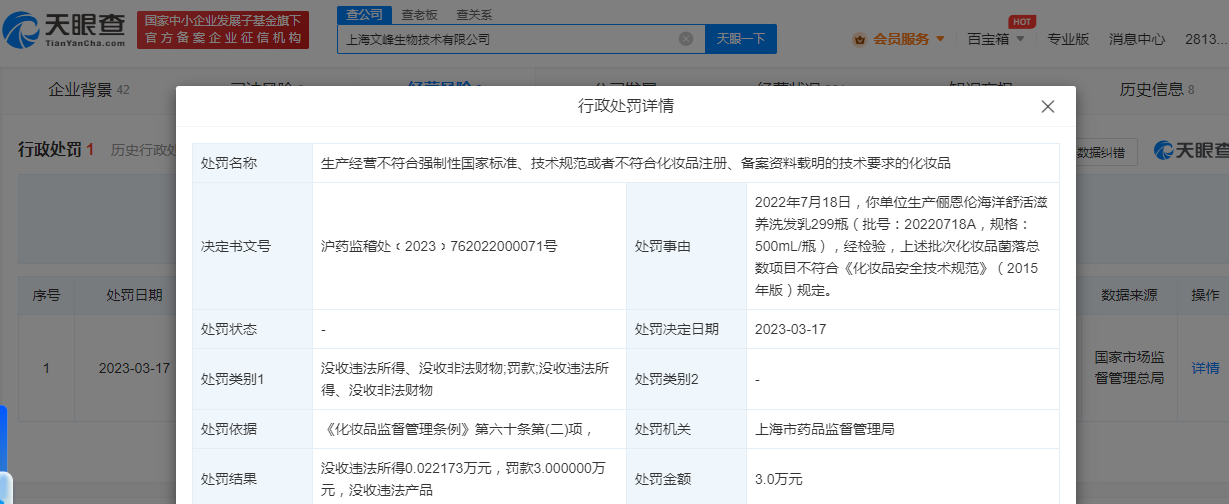This screenshot has height=504, width=1229.
Task: Switch to 历史信息 tab
Action: pyautogui.click(x=1157, y=90)
